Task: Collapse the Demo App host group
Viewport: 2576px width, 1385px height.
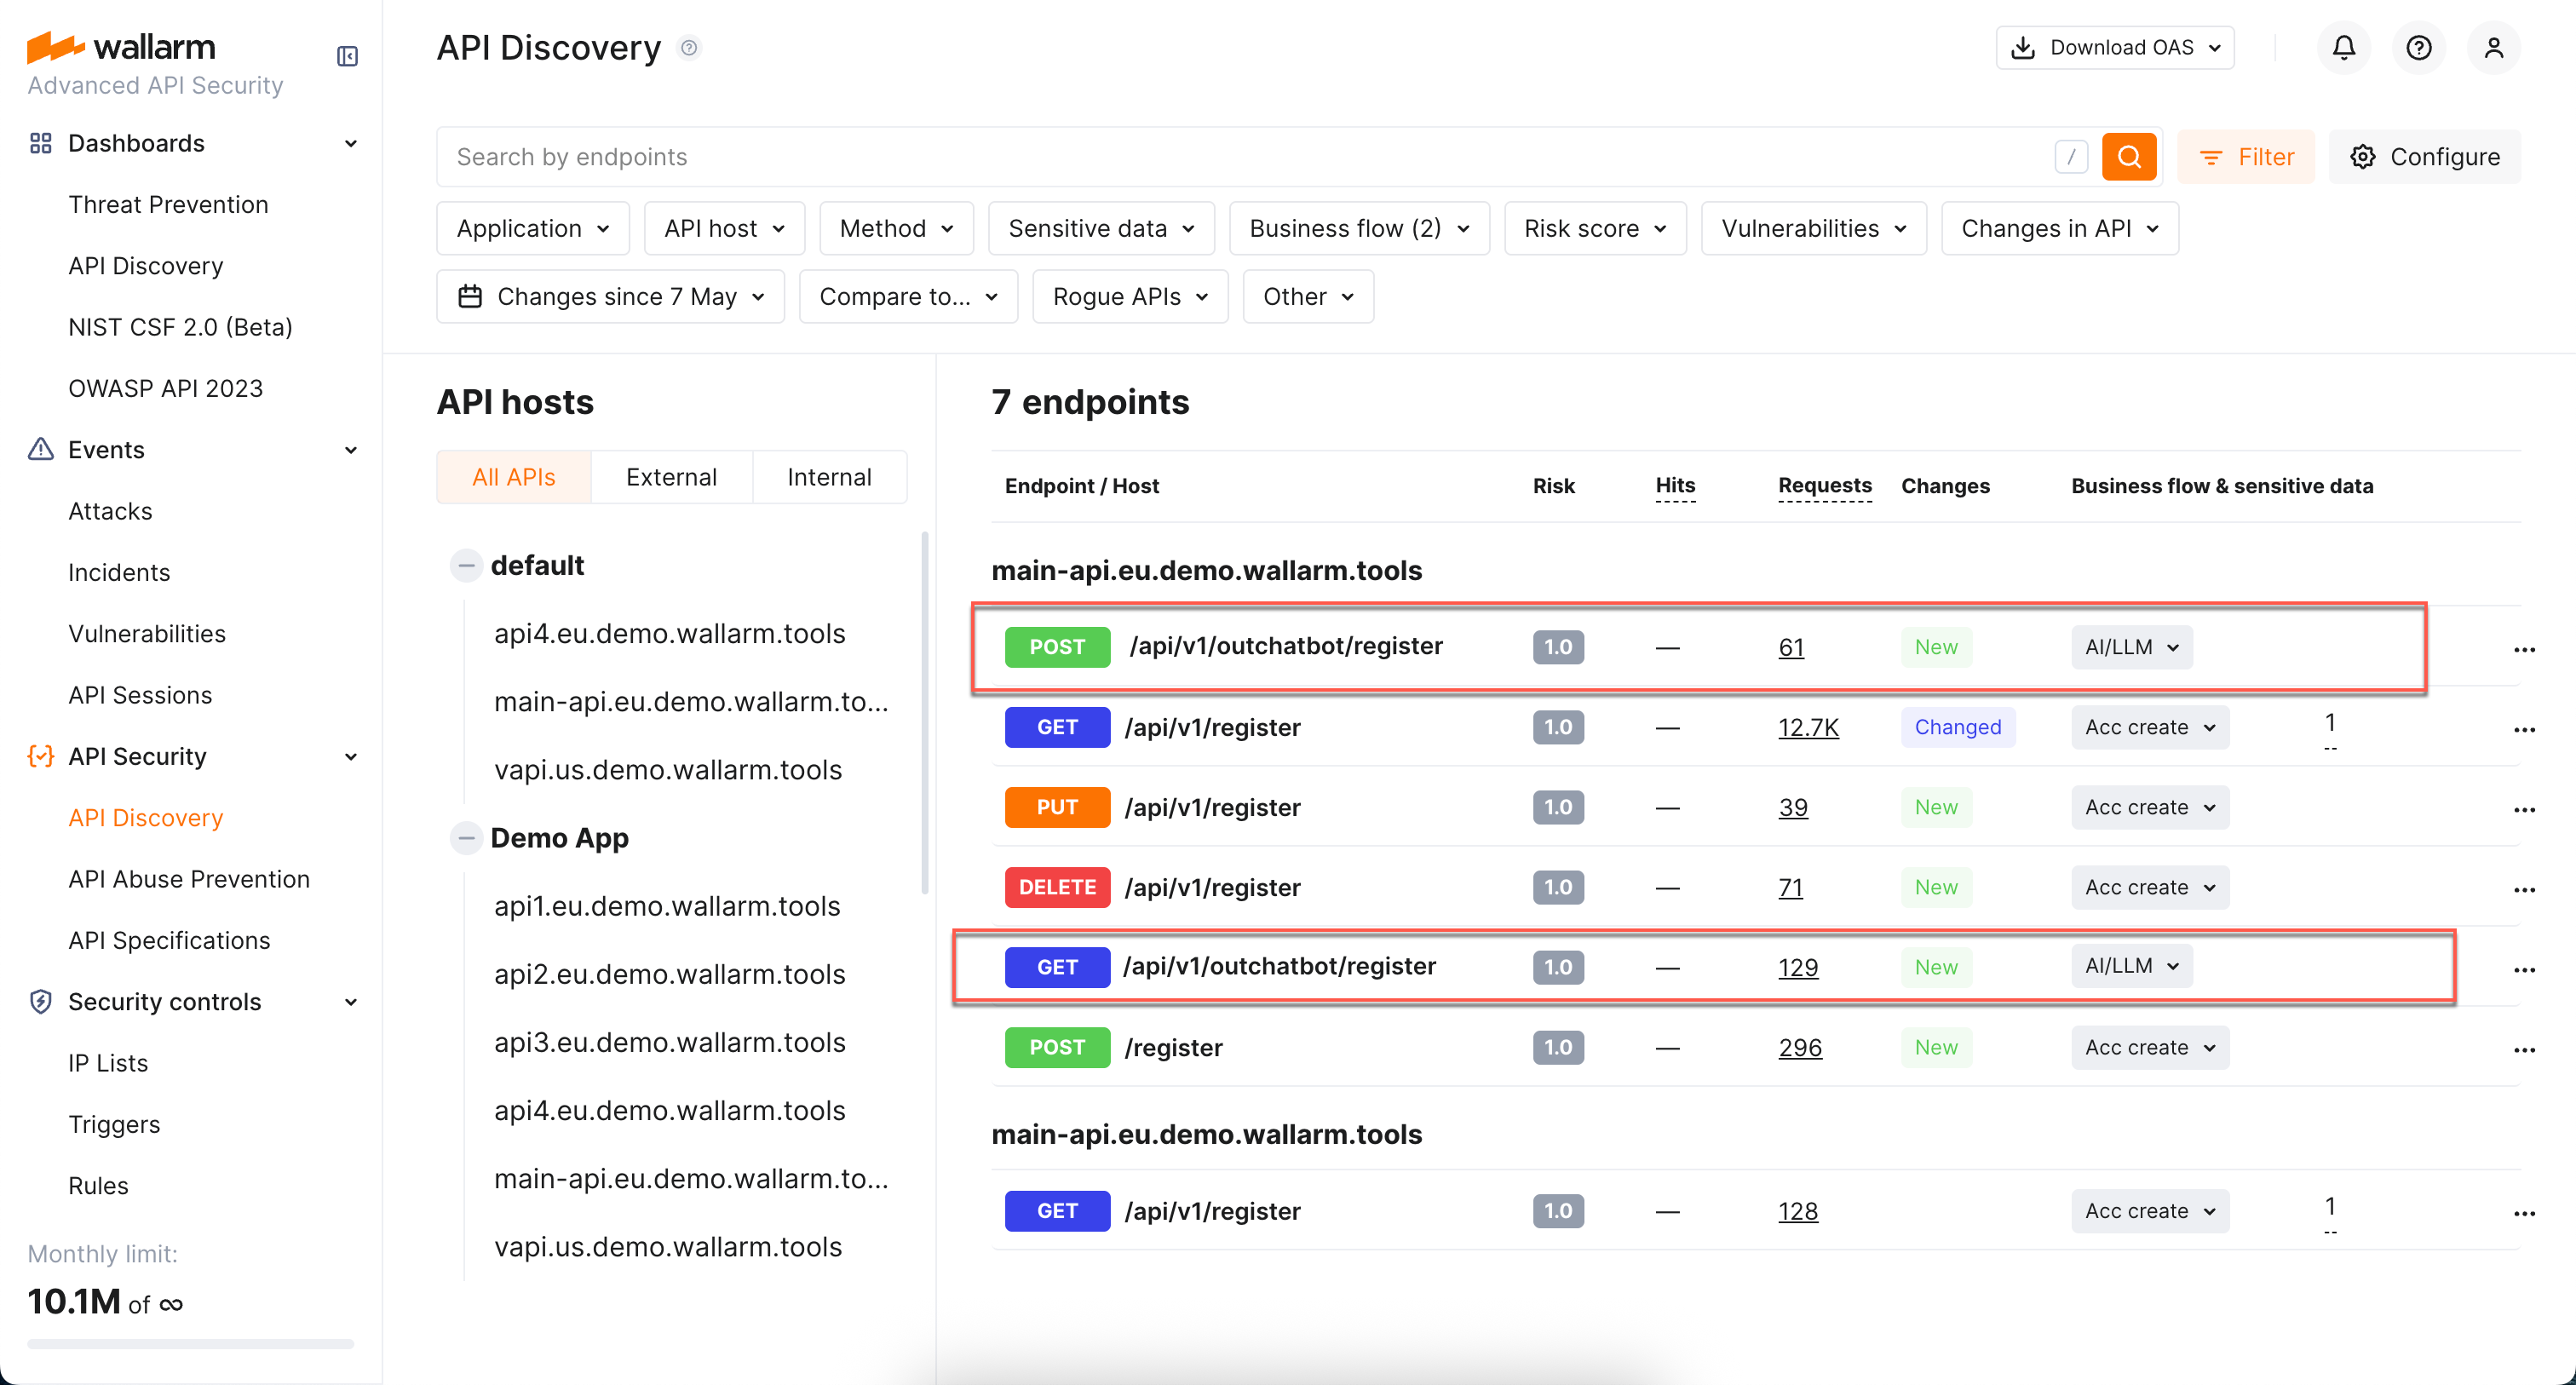Action: pos(466,838)
